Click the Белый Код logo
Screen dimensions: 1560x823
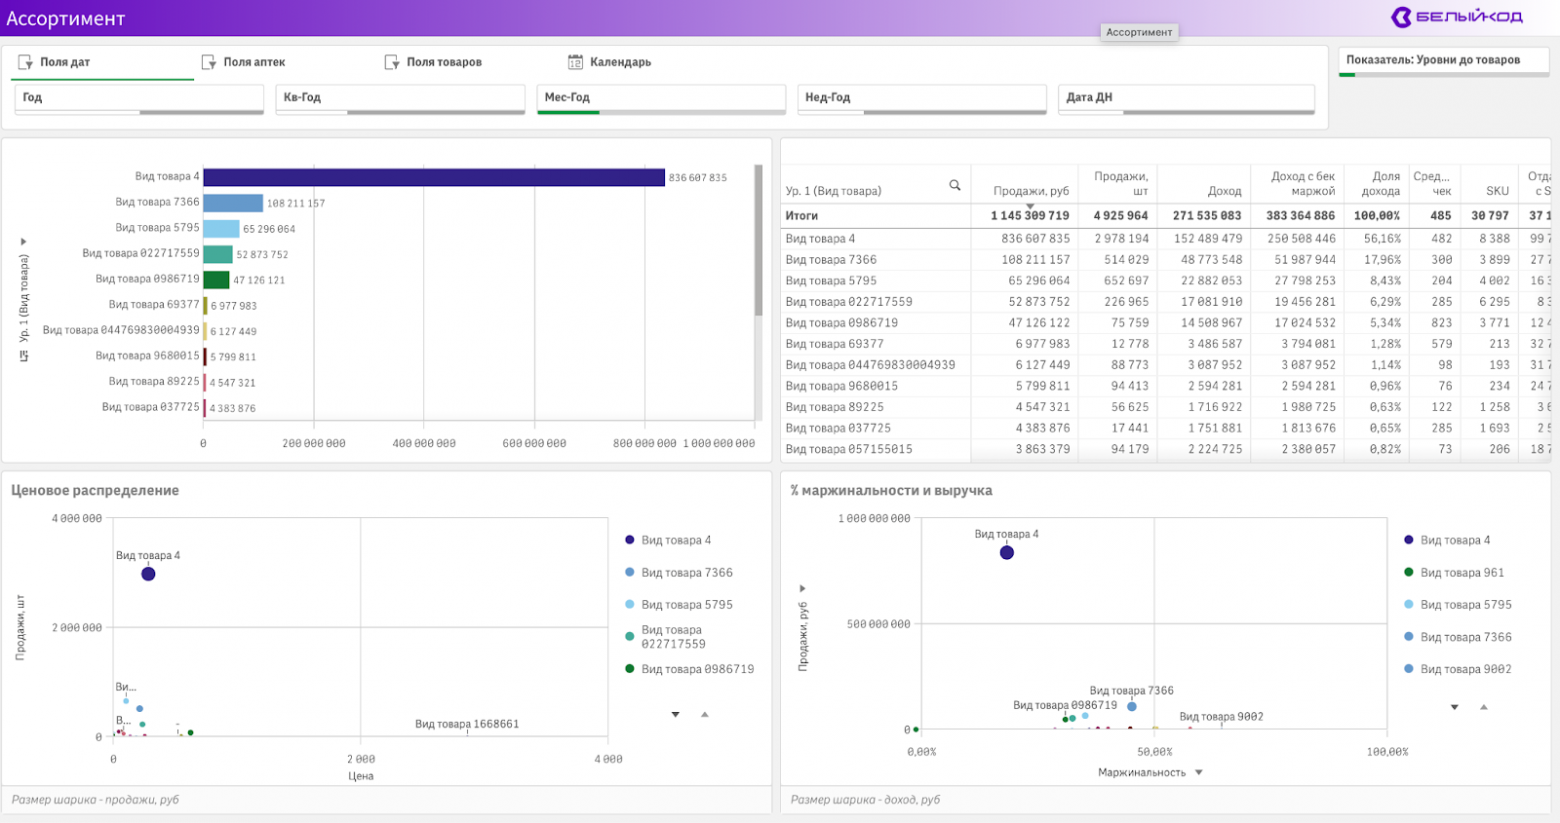[x=1457, y=17]
